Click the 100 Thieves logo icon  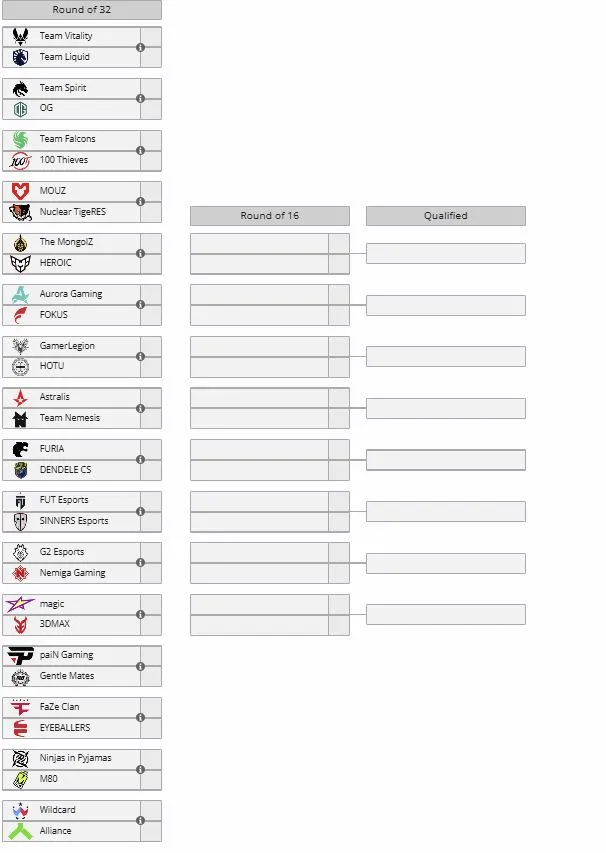[x=20, y=160]
